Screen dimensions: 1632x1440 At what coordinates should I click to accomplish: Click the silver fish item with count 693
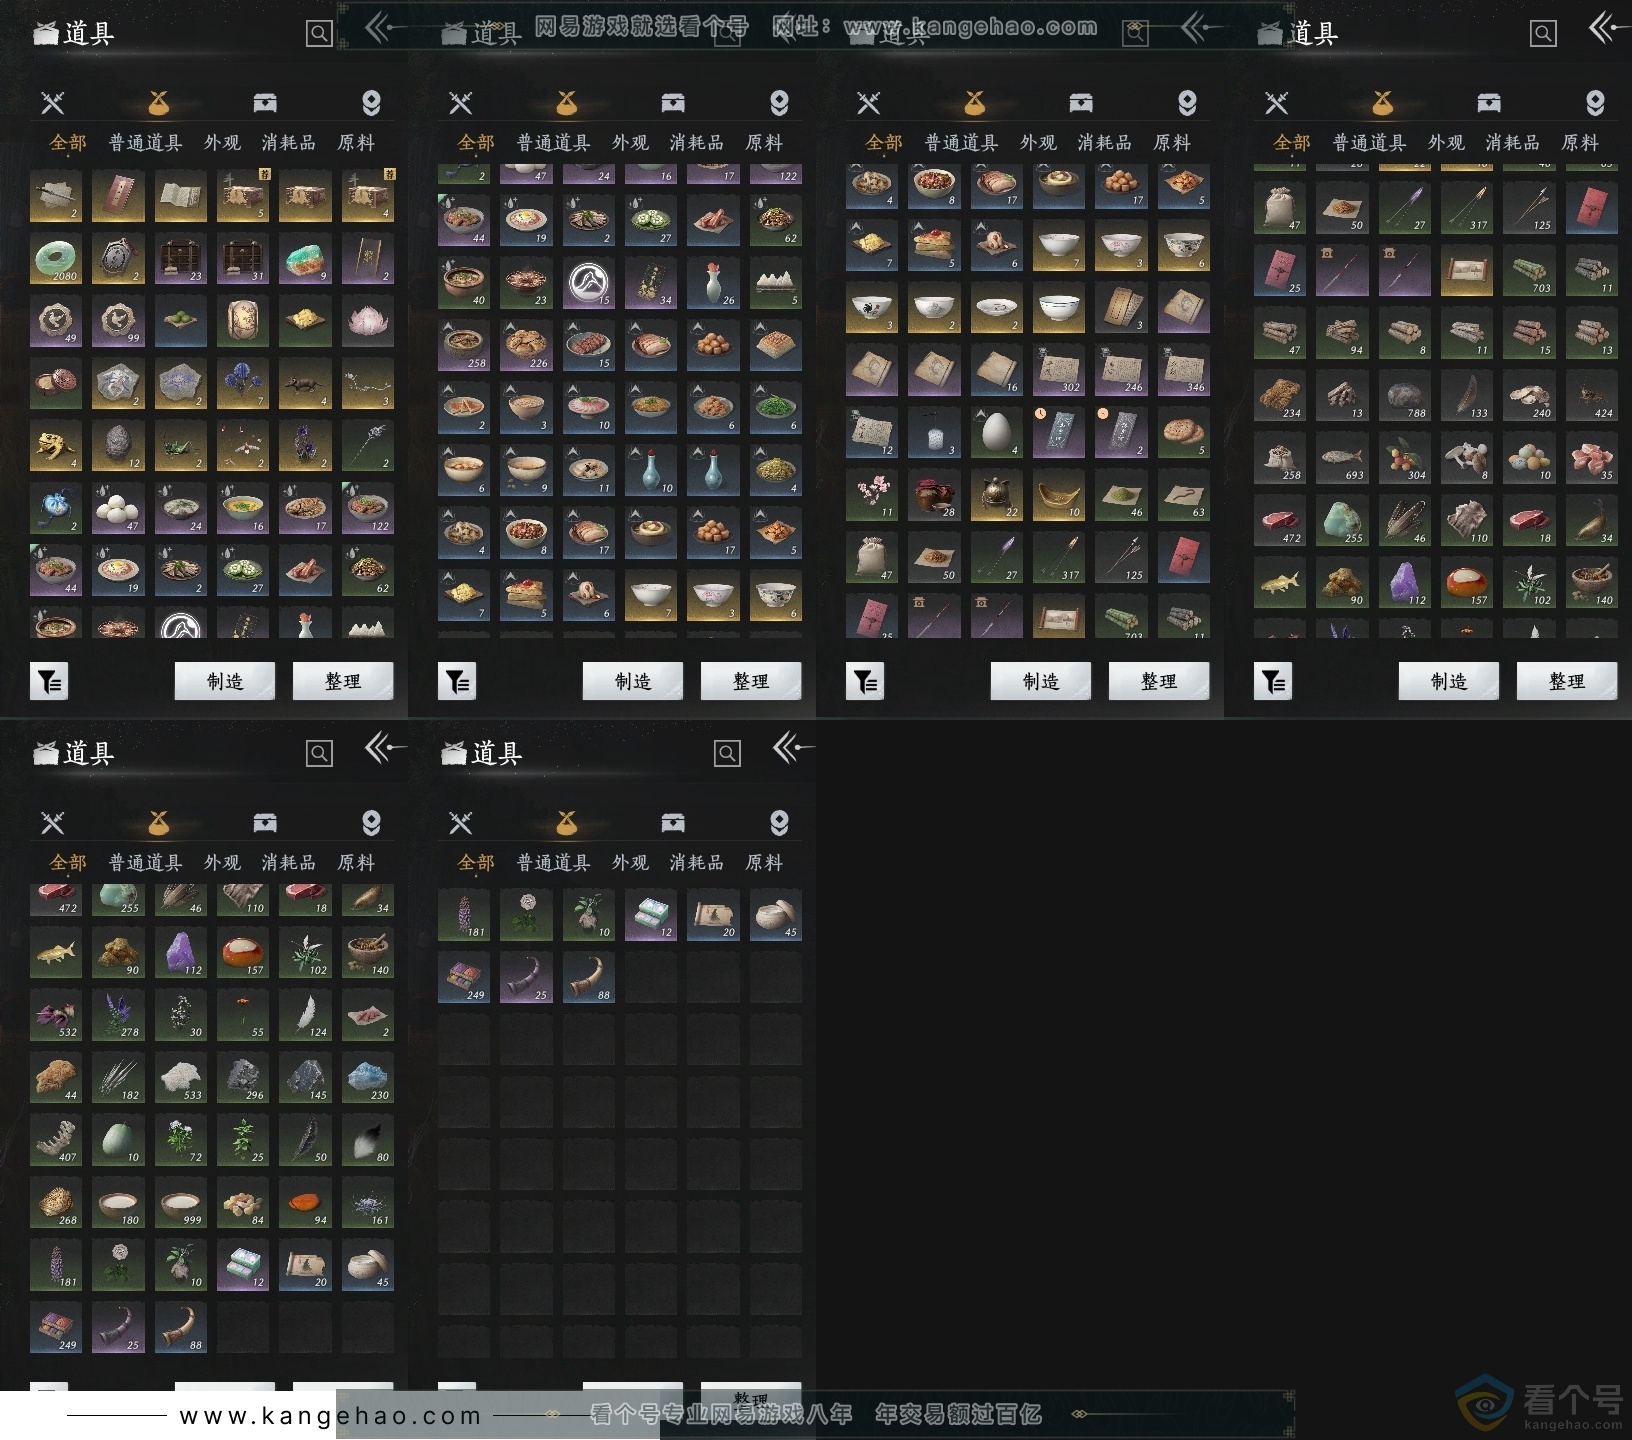(x=1342, y=458)
